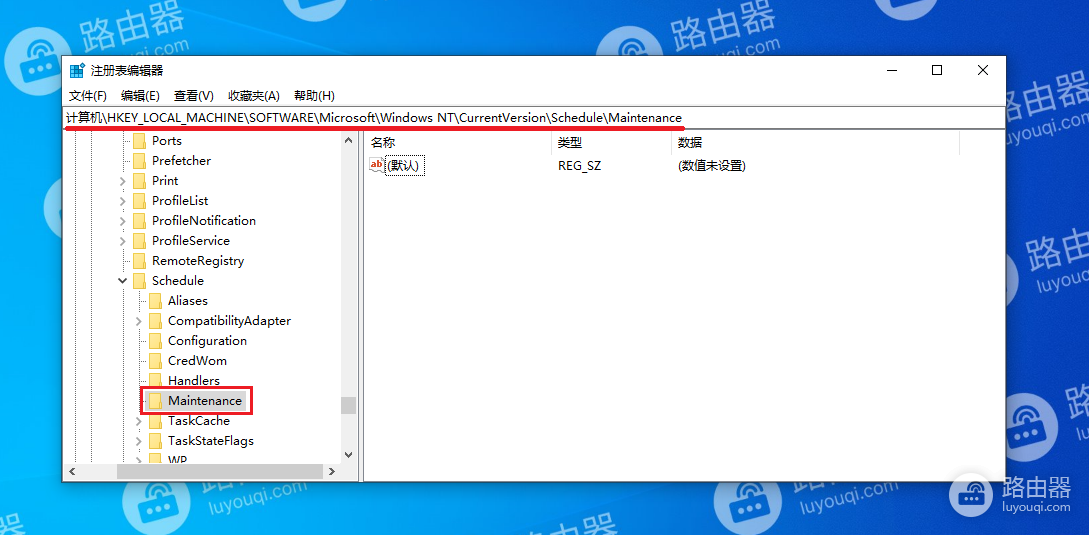Click the ab string icon of (默认) value
The image size is (1089, 535).
point(376,165)
